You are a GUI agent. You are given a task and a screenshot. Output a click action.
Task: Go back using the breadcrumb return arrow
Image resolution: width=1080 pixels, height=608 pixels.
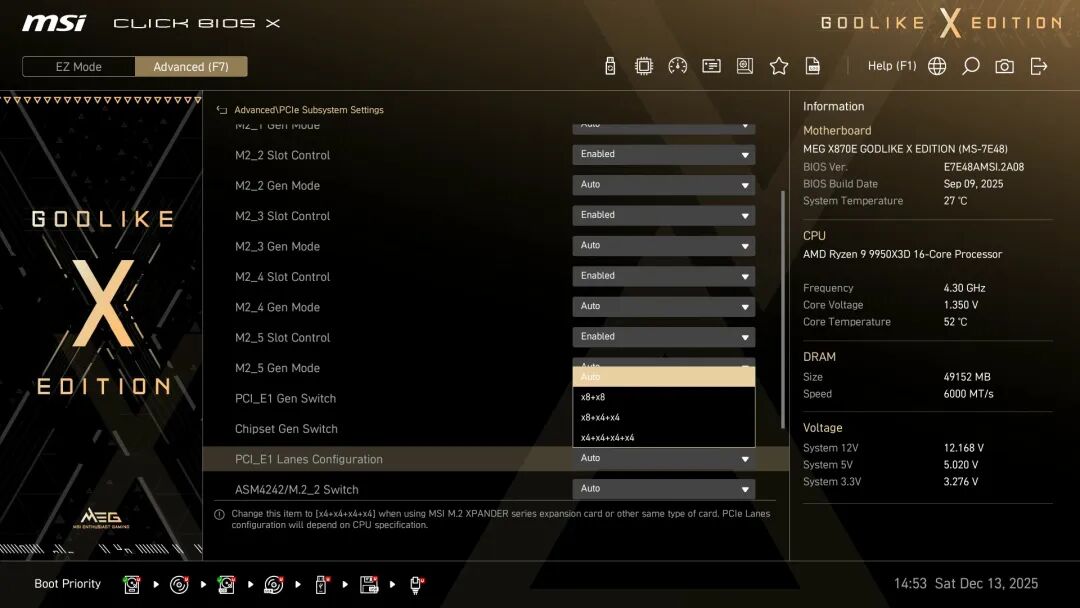222,110
